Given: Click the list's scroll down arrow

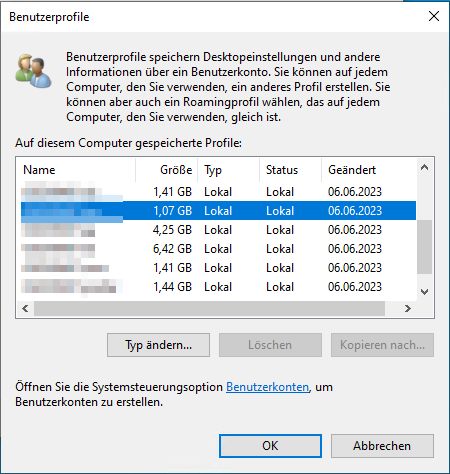Looking at the screenshot, I should [424, 292].
